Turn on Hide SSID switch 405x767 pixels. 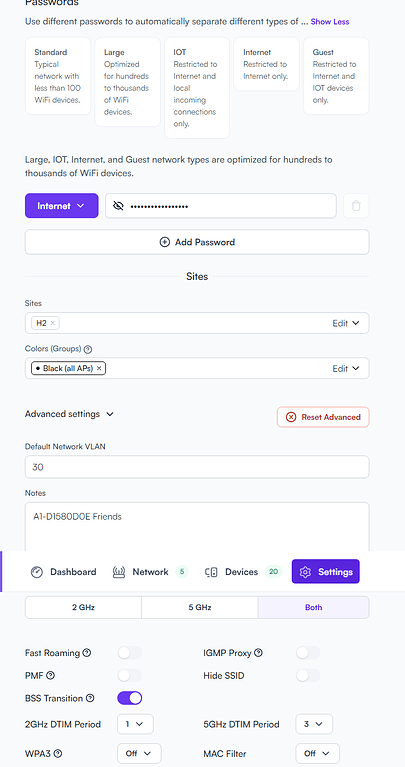pos(308,676)
